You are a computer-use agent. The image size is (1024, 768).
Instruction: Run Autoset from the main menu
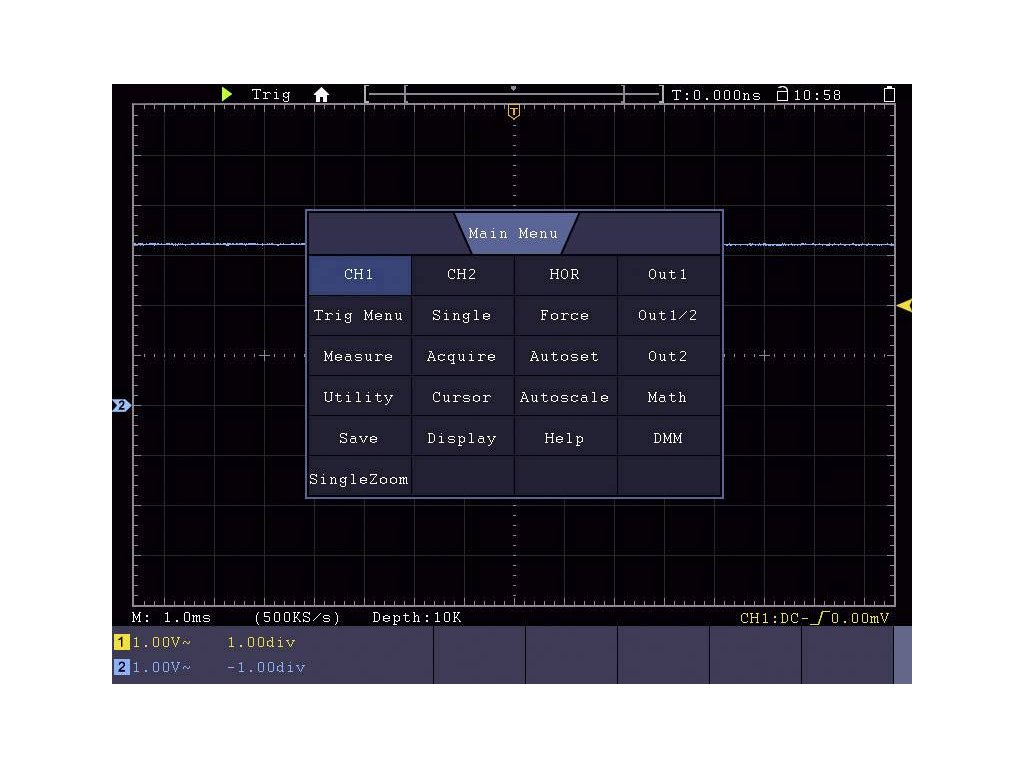point(565,357)
